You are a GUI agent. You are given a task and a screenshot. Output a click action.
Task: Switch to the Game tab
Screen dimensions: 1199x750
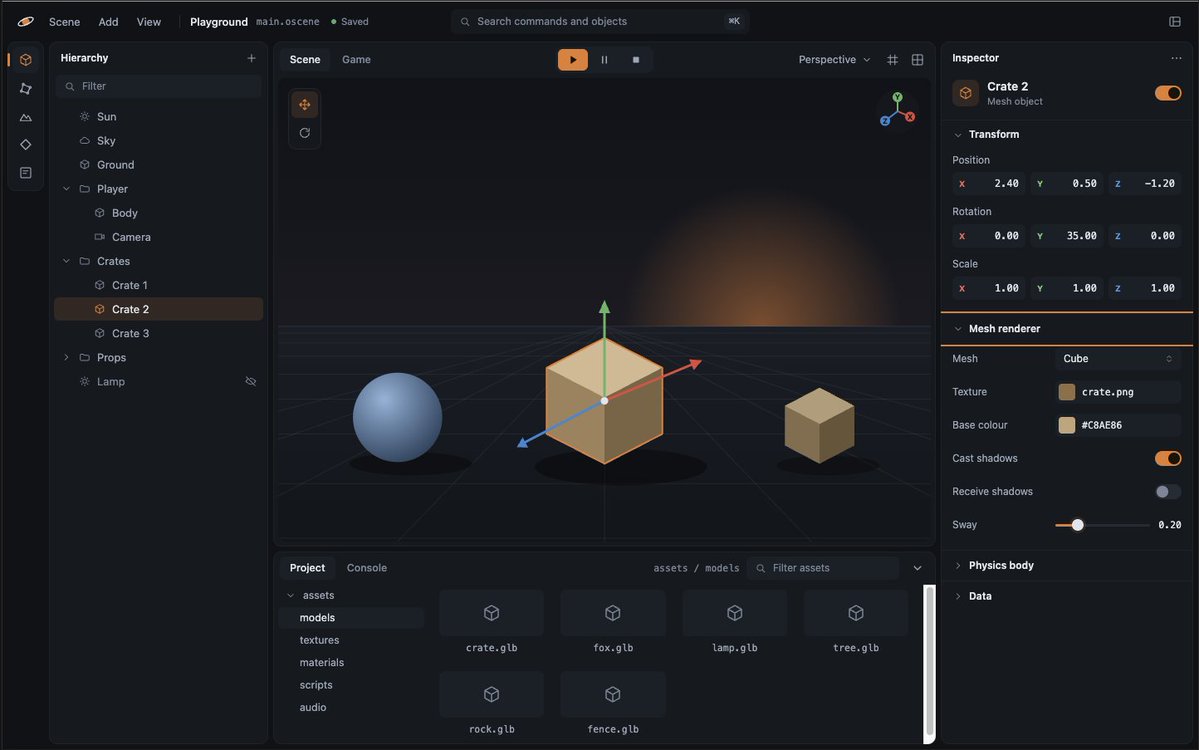[x=356, y=60]
